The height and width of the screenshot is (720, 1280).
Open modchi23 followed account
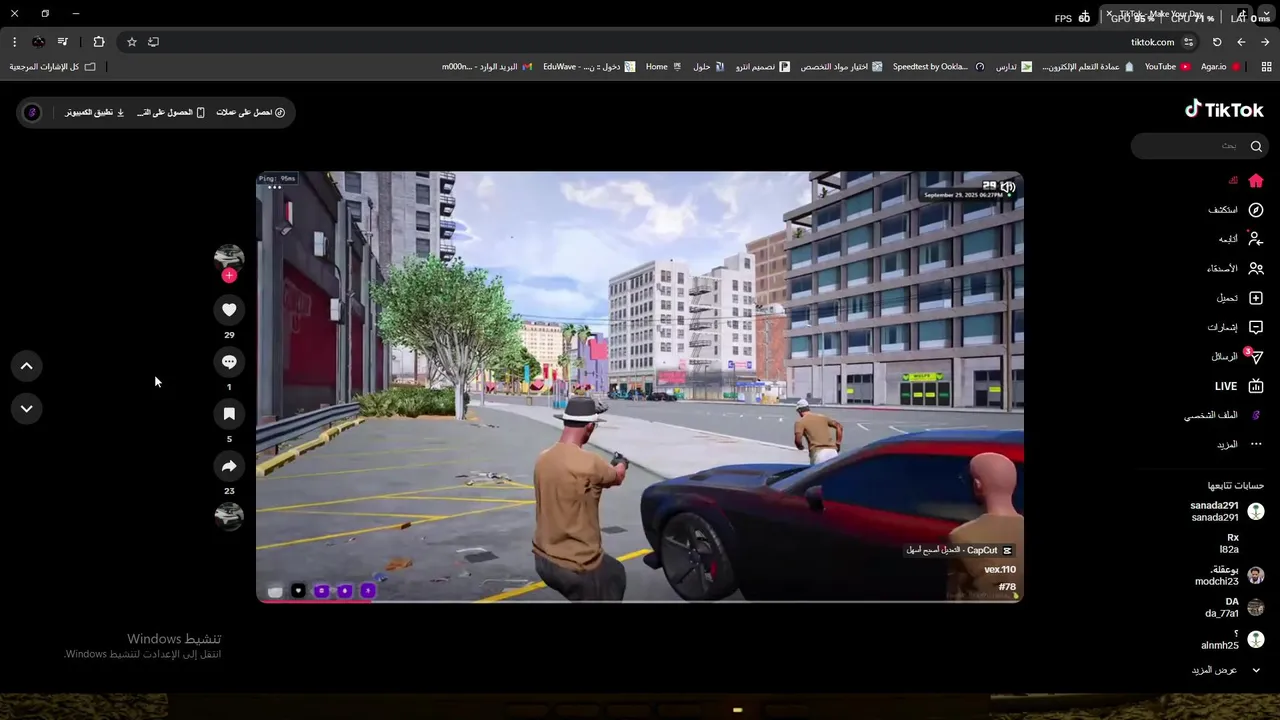coord(1229,575)
